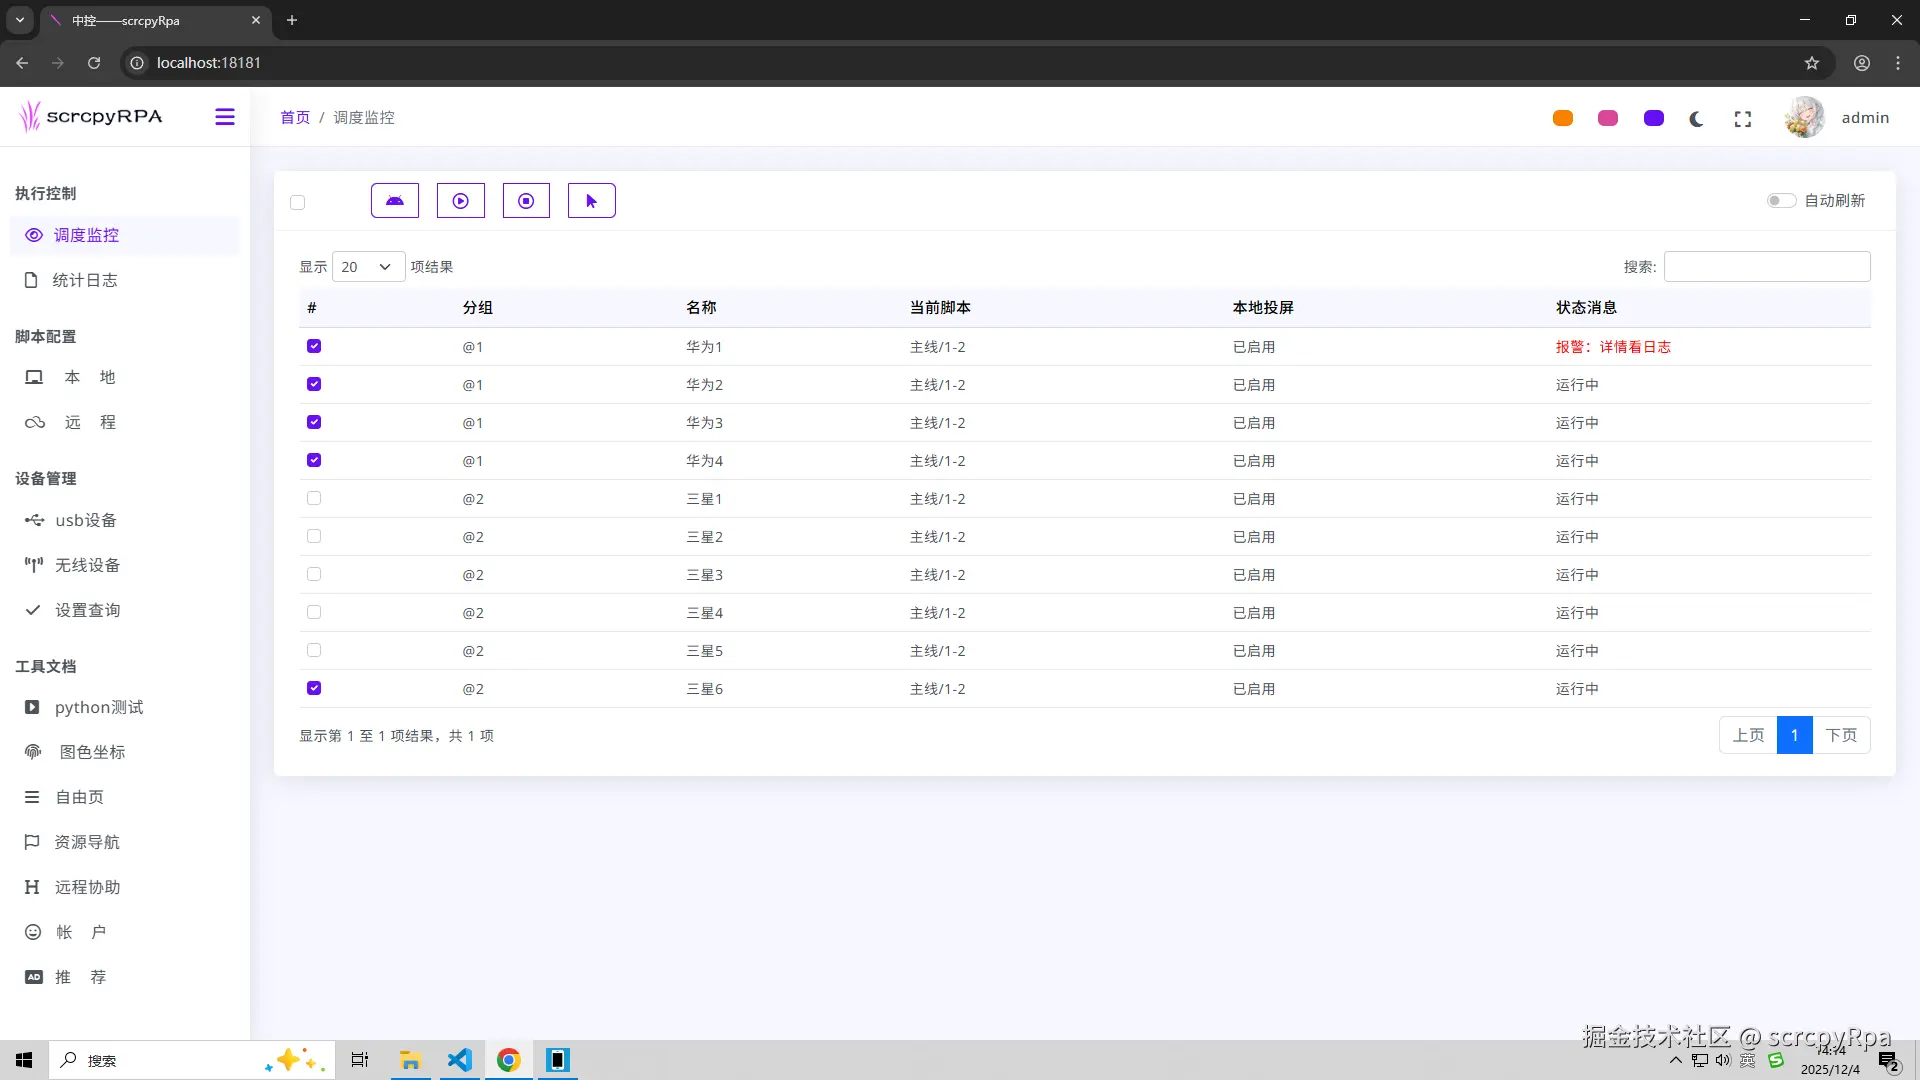The image size is (1920, 1080).
Task: Go to the usb设备 menu item
Action: (x=86, y=520)
